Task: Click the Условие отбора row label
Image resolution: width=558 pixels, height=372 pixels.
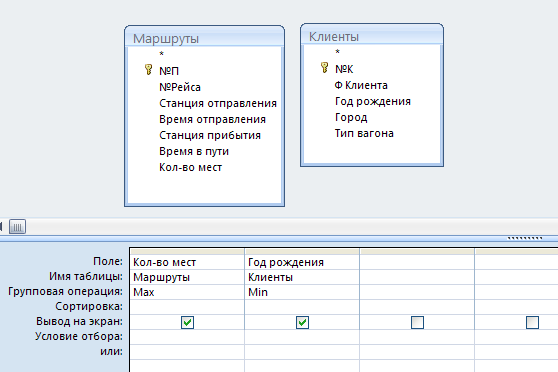Action: click(79, 336)
